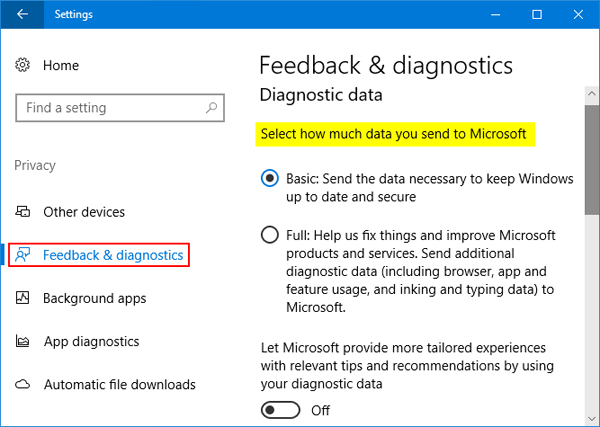600x427 pixels.
Task: Focus the Find a setting search box
Action: 110,108
